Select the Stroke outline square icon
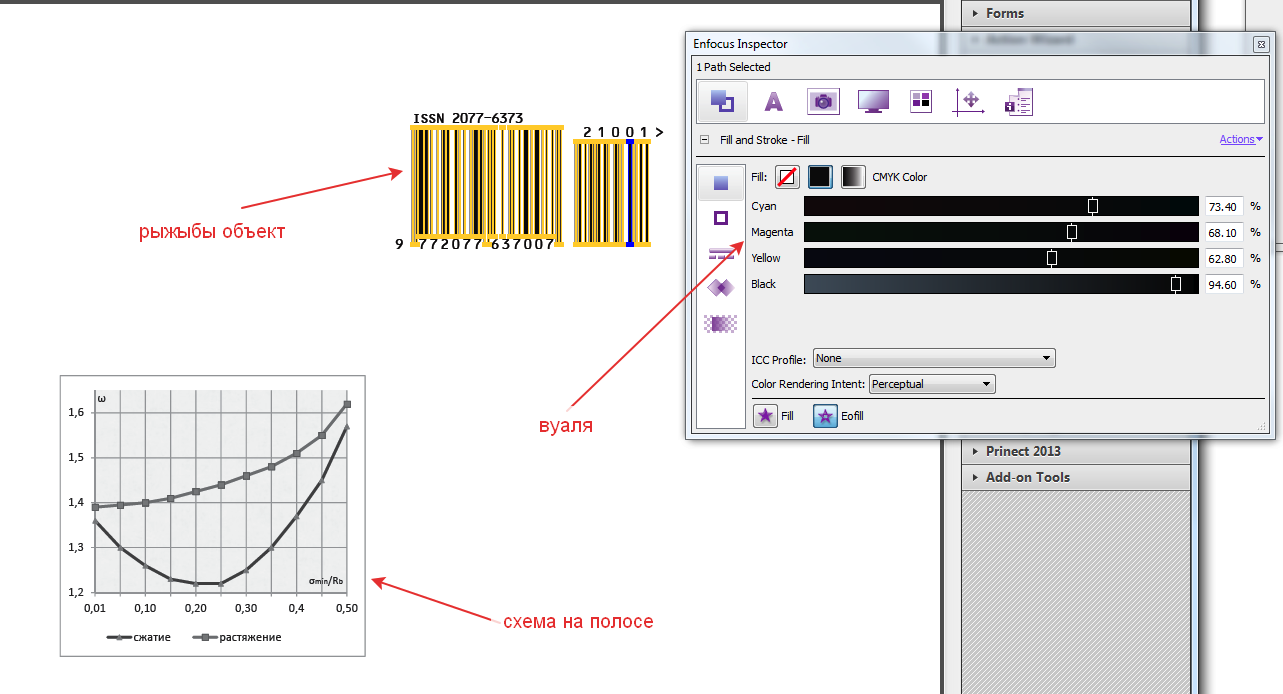 coord(721,218)
